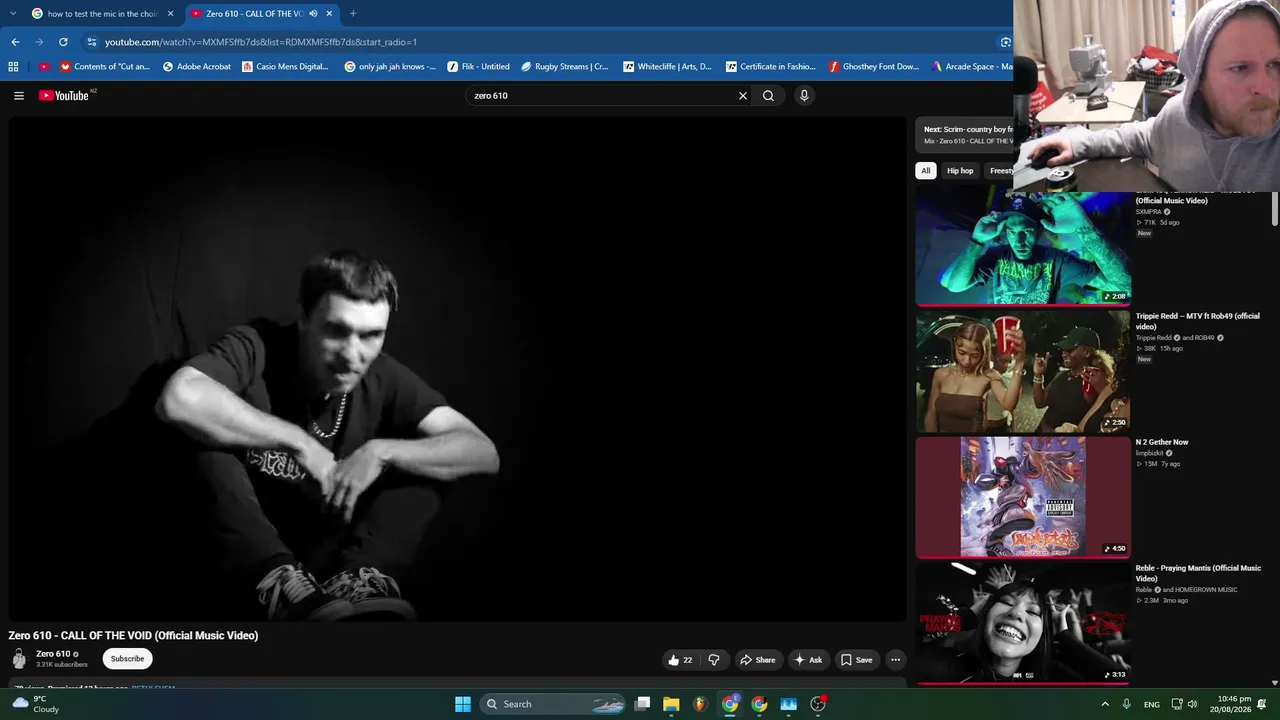Screen dimensions: 1280x720
Task: Open the Arcade Space bookmark
Action: coord(971,67)
